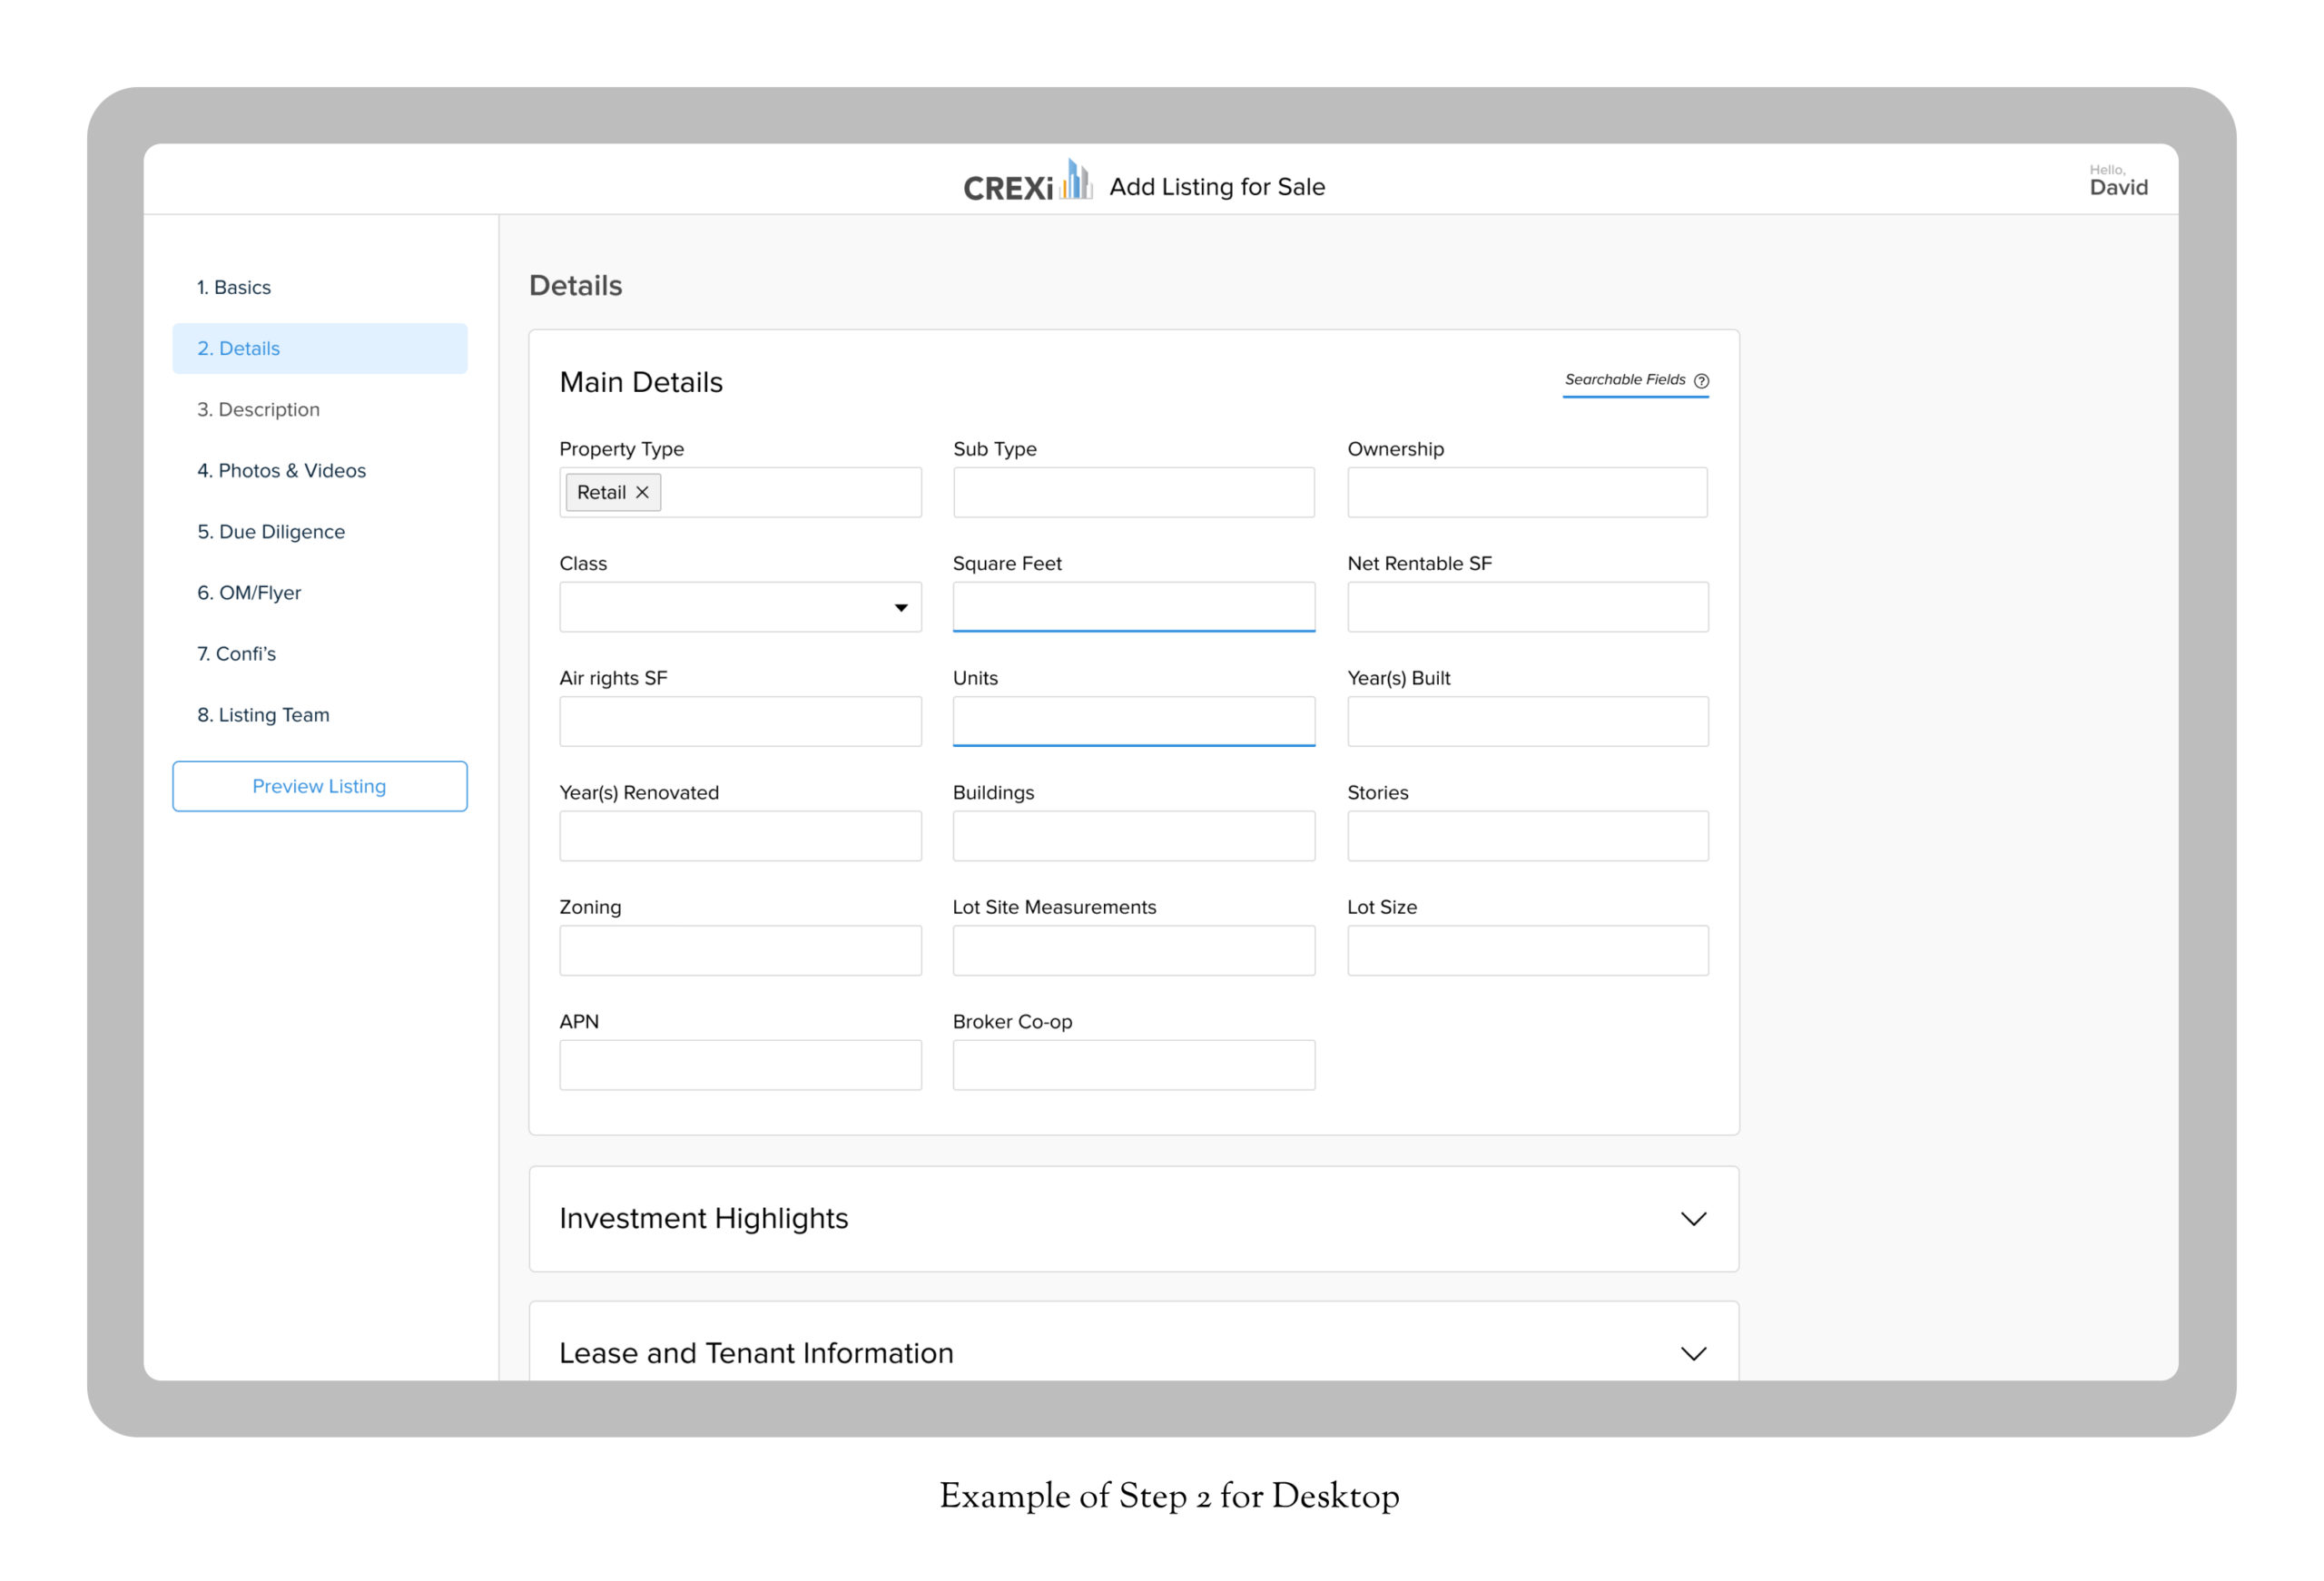Open the 3. Description step

(258, 410)
